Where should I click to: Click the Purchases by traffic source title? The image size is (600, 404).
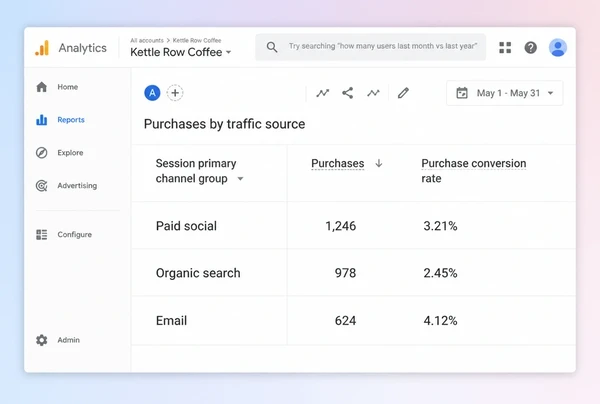point(225,124)
